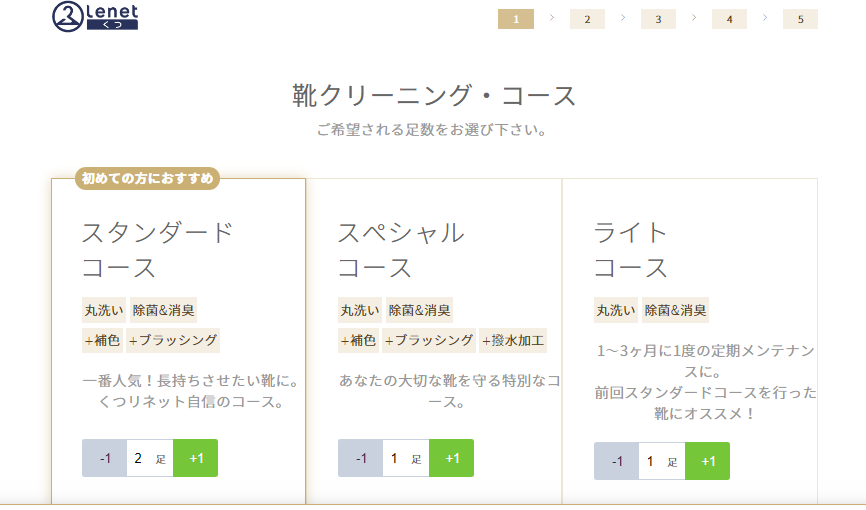Click the 1〜3ヶ月に1度 description text
Screen dimensions: 866x510
pyautogui.click(x=705, y=382)
